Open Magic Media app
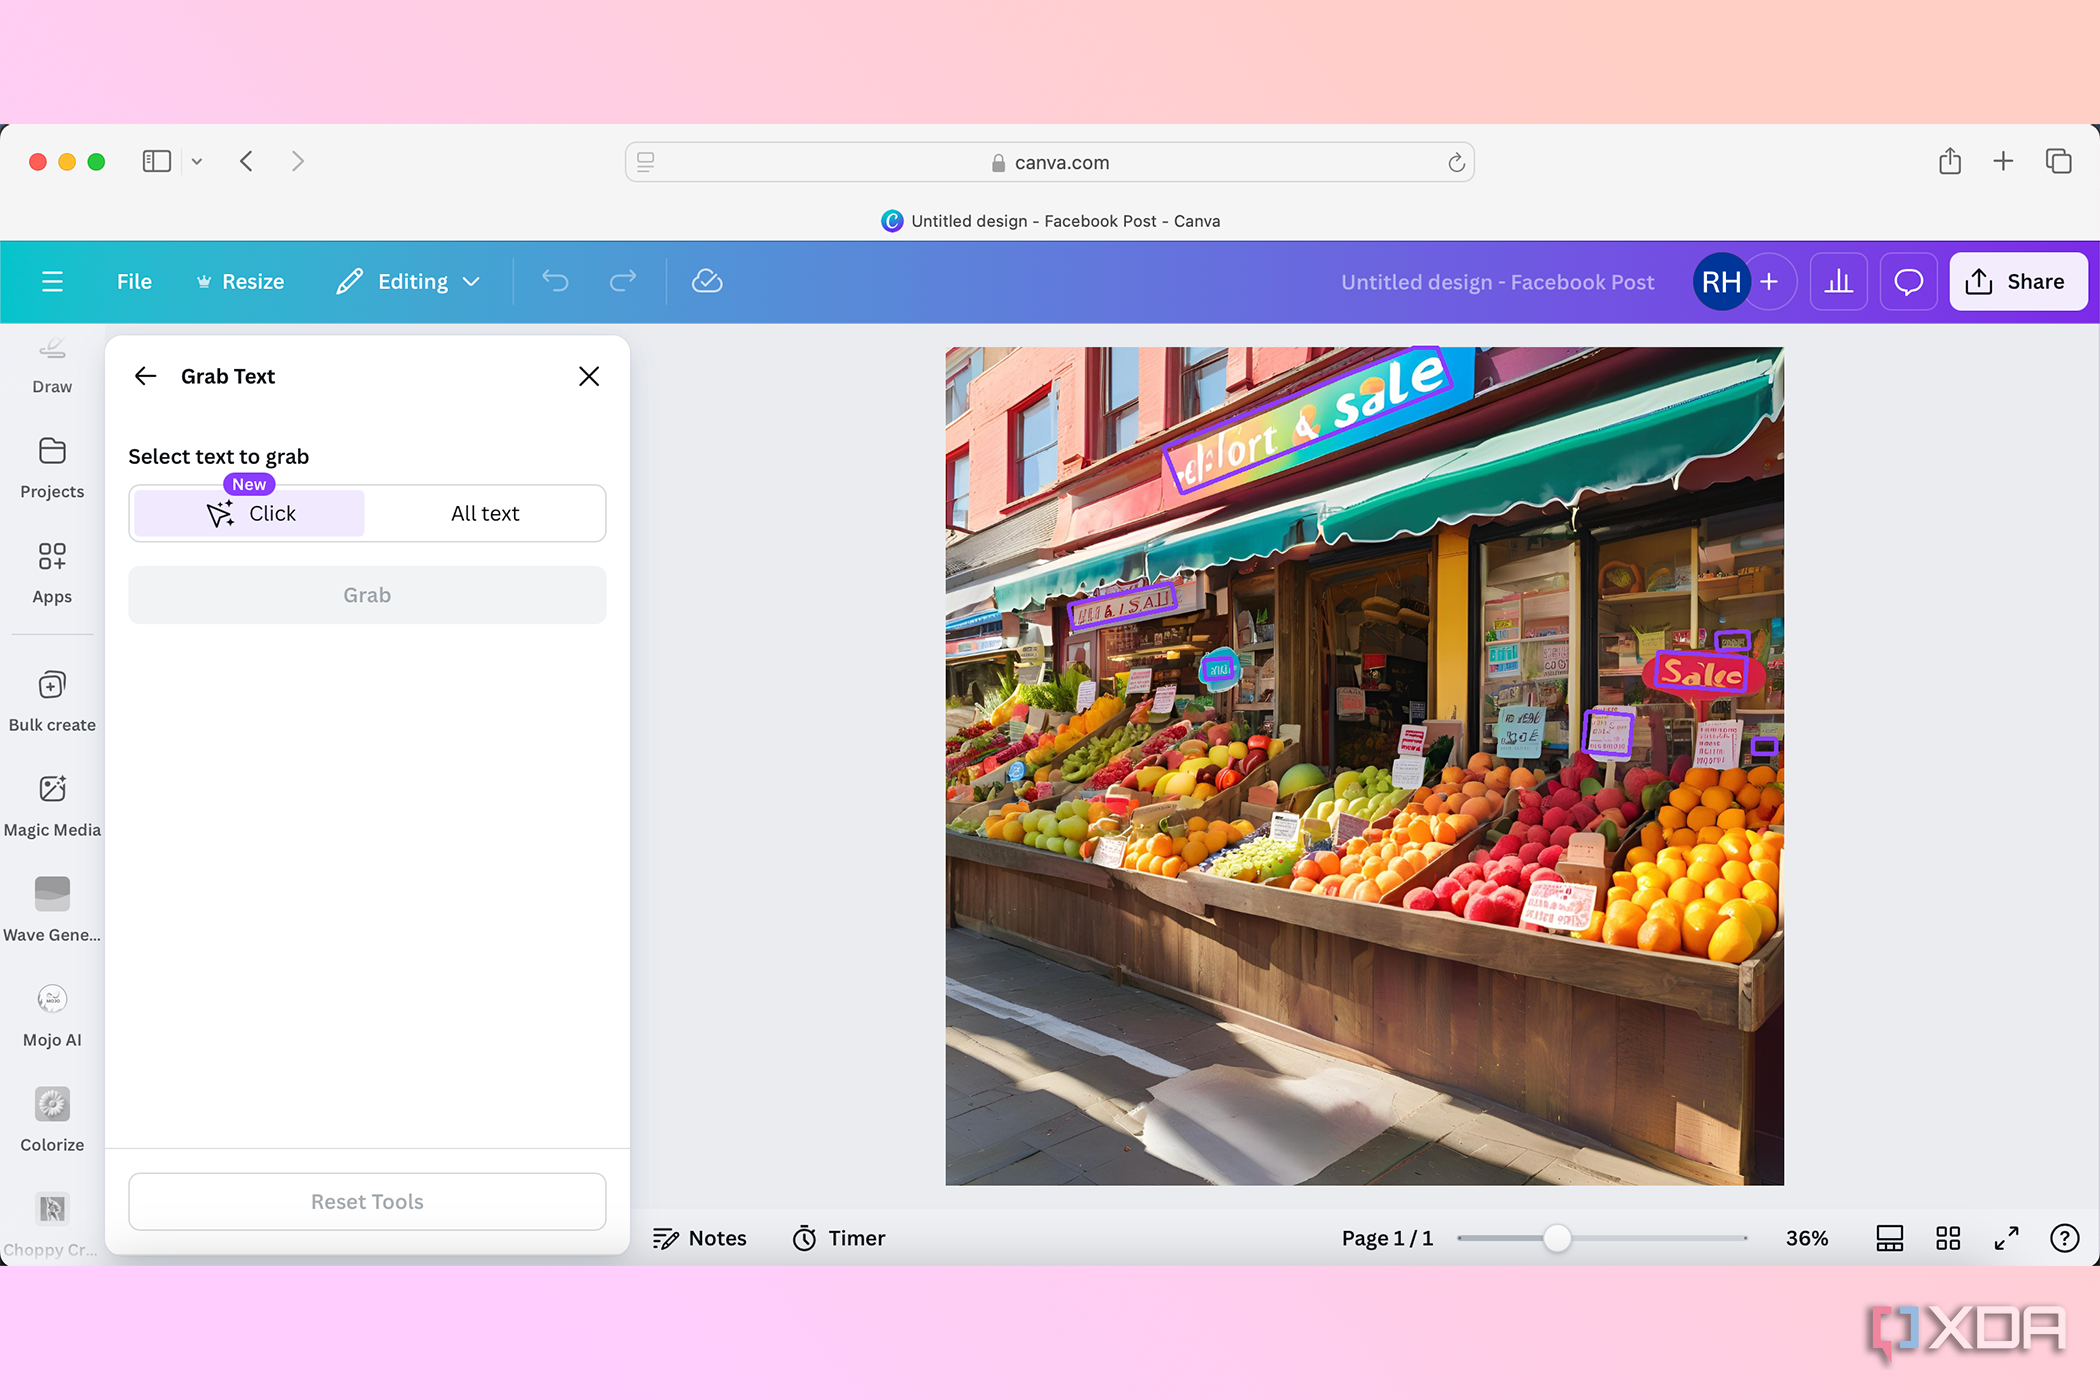The height and width of the screenshot is (1400, 2100). click(x=52, y=806)
